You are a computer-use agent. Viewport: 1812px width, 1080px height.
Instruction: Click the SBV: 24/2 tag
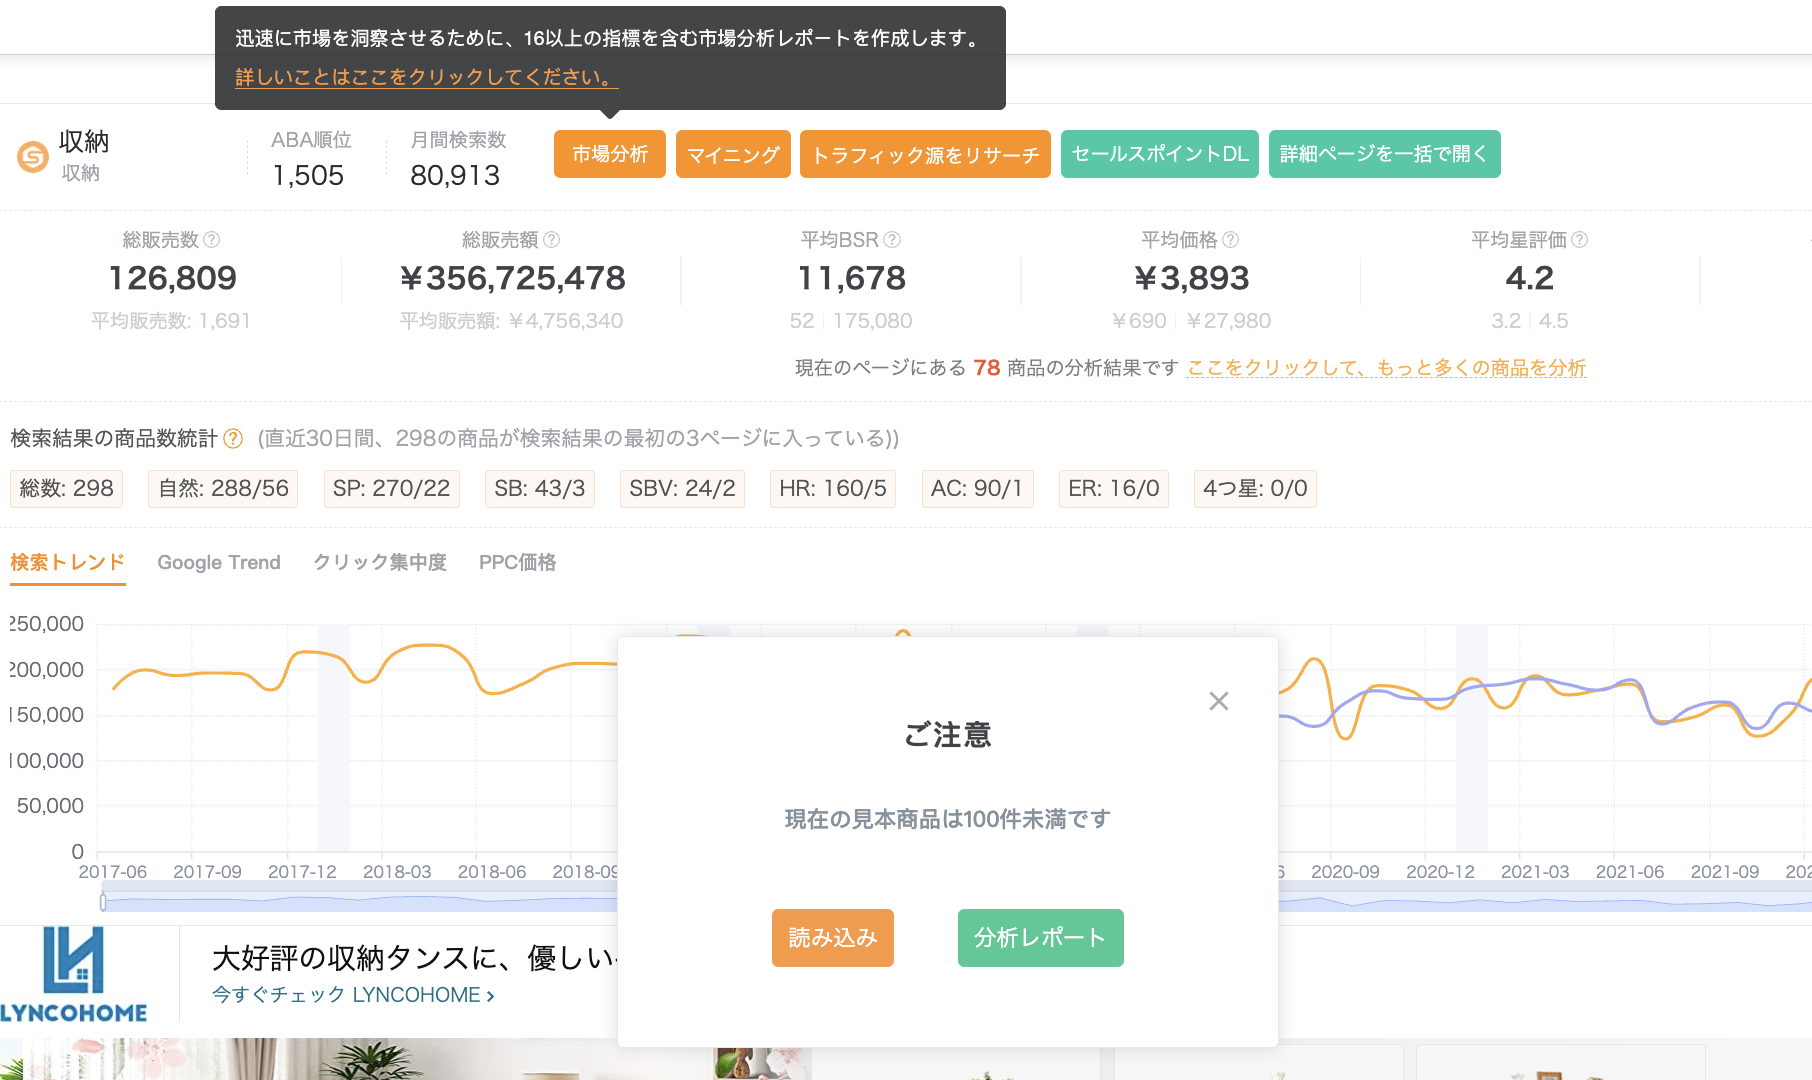tap(682, 488)
